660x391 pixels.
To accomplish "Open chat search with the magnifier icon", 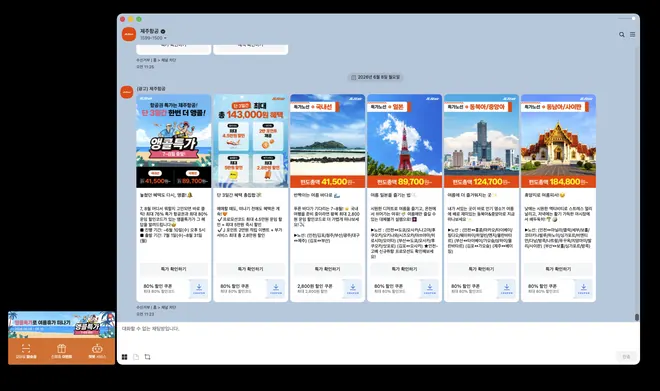I will [x=622, y=35].
